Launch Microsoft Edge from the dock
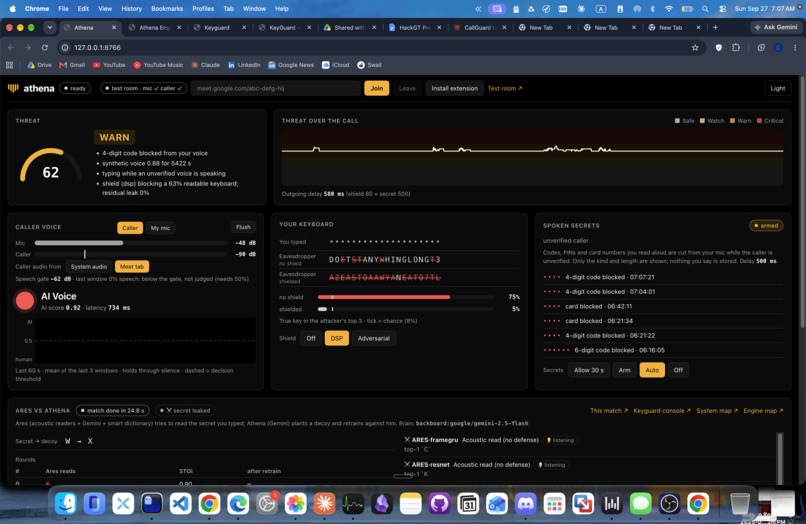This screenshot has width=806, height=524. tap(238, 503)
